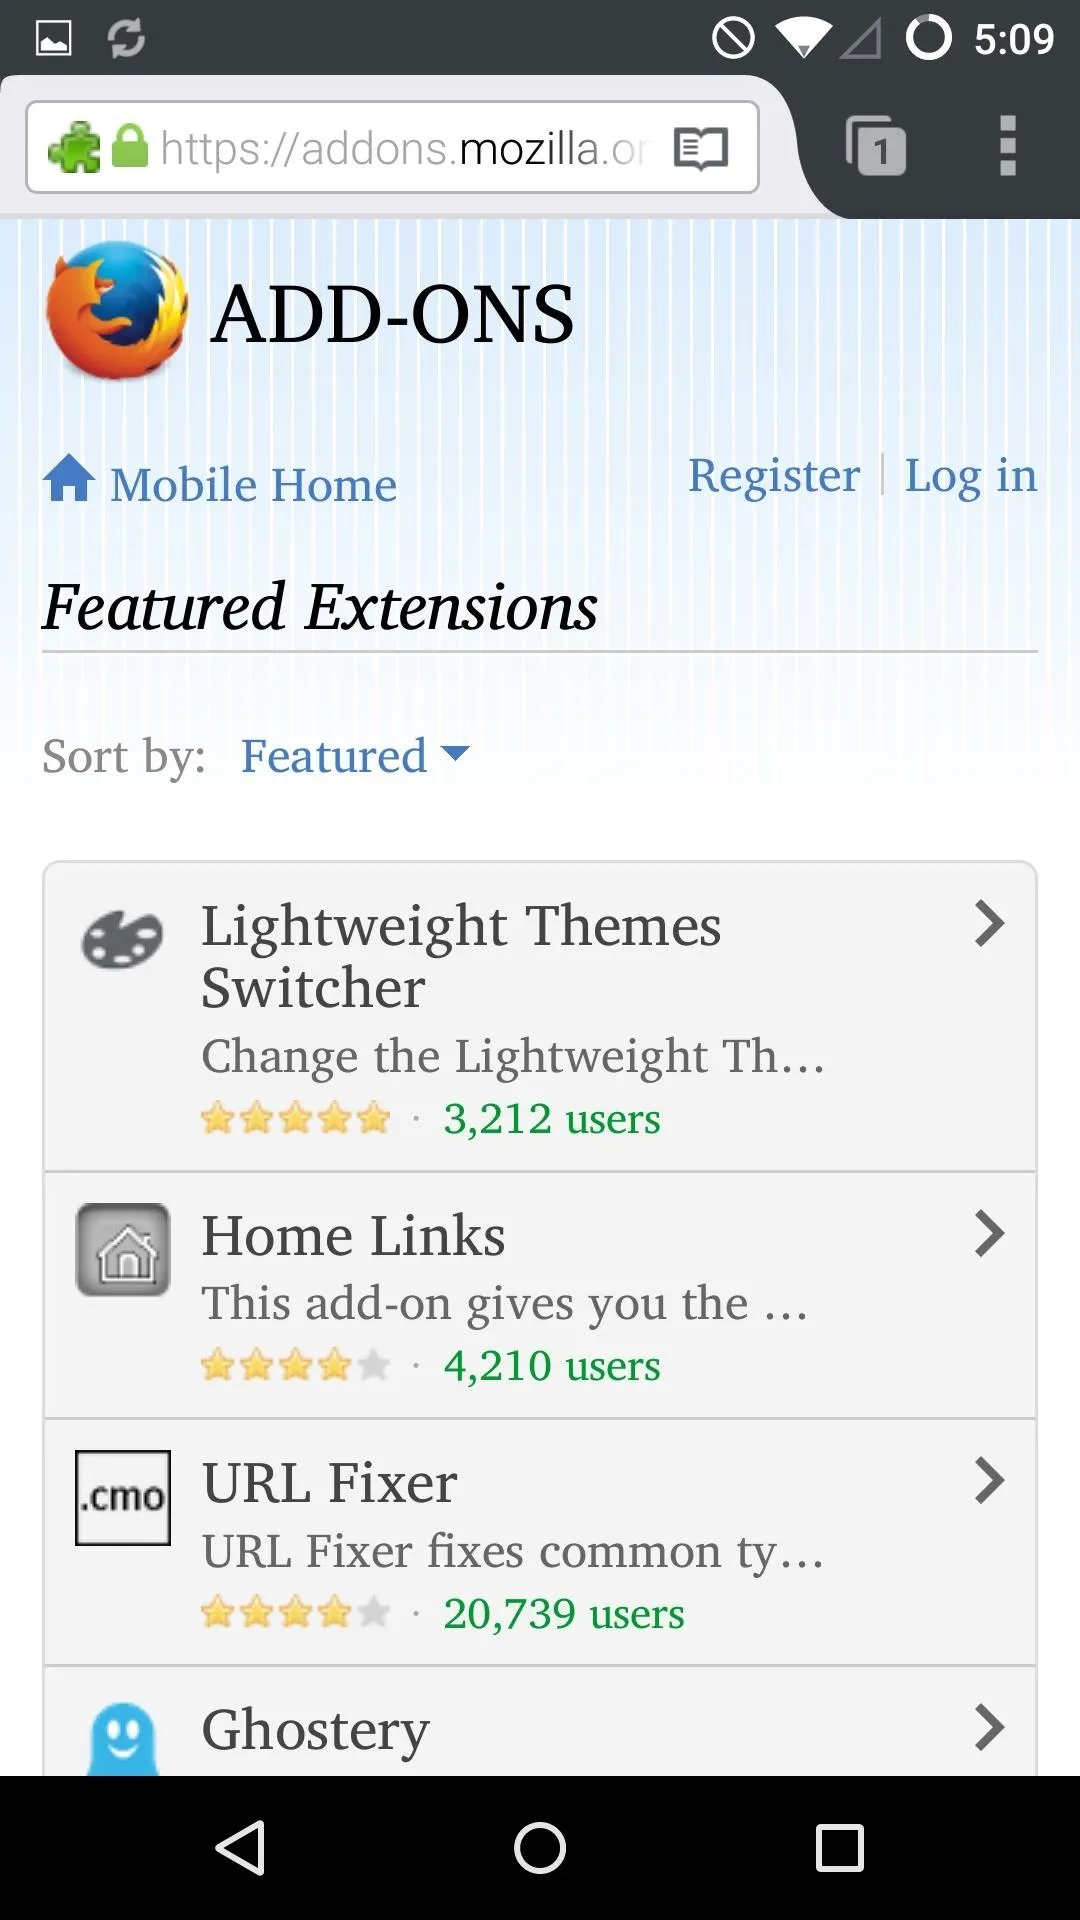This screenshot has height=1920, width=1080.
Task: Expand the URL Fixer chevron arrow
Action: pyautogui.click(x=989, y=1481)
